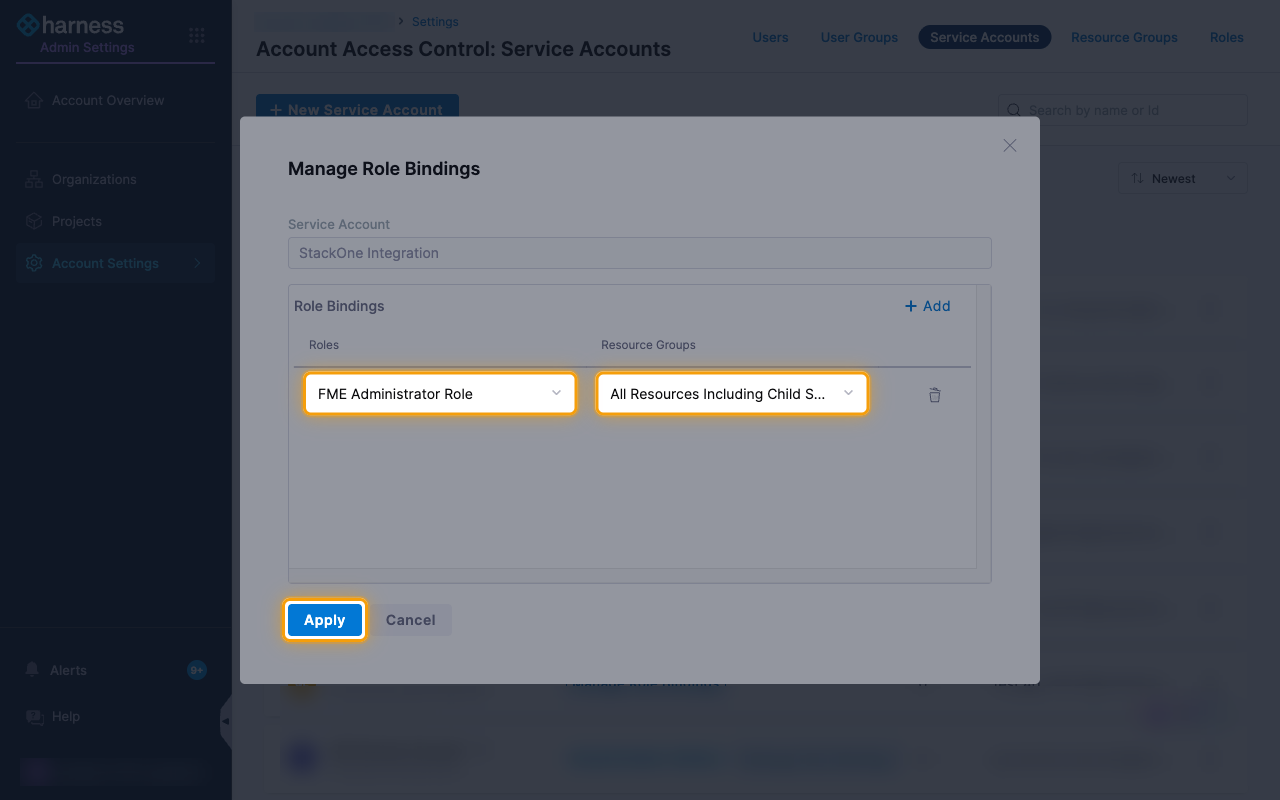Add a new role binding

tap(927, 306)
